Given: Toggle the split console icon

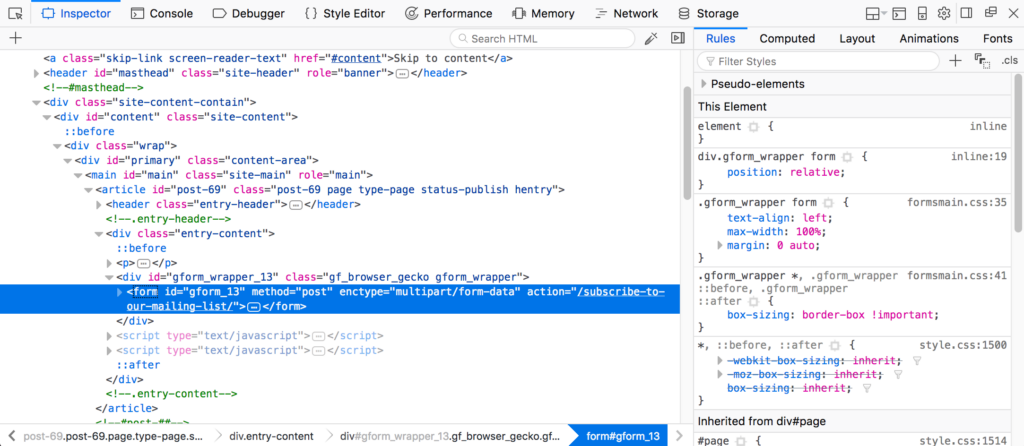Looking at the screenshot, I should (899, 13).
